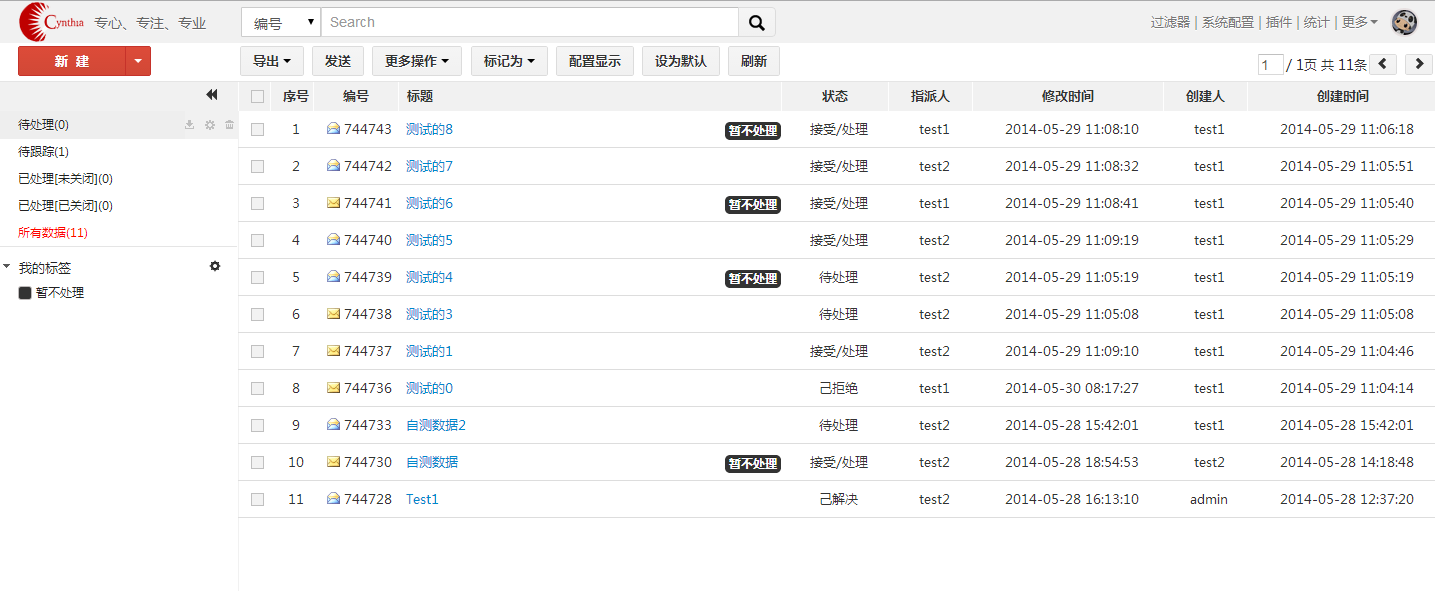The width and height of the screenshot is (1435, 591).
Task: Check the select-all checkbox in table header
Action: 257,96
